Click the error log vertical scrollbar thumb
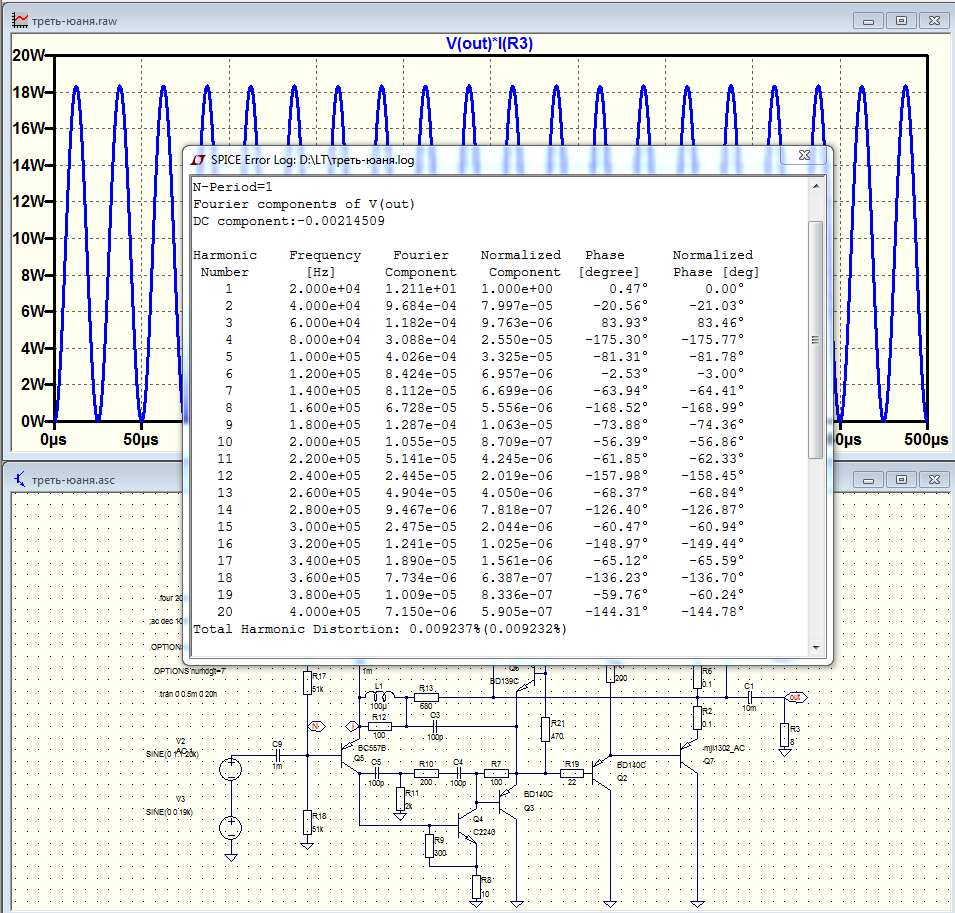The height and width of the screenshot is (913, 955). point(815,340)
